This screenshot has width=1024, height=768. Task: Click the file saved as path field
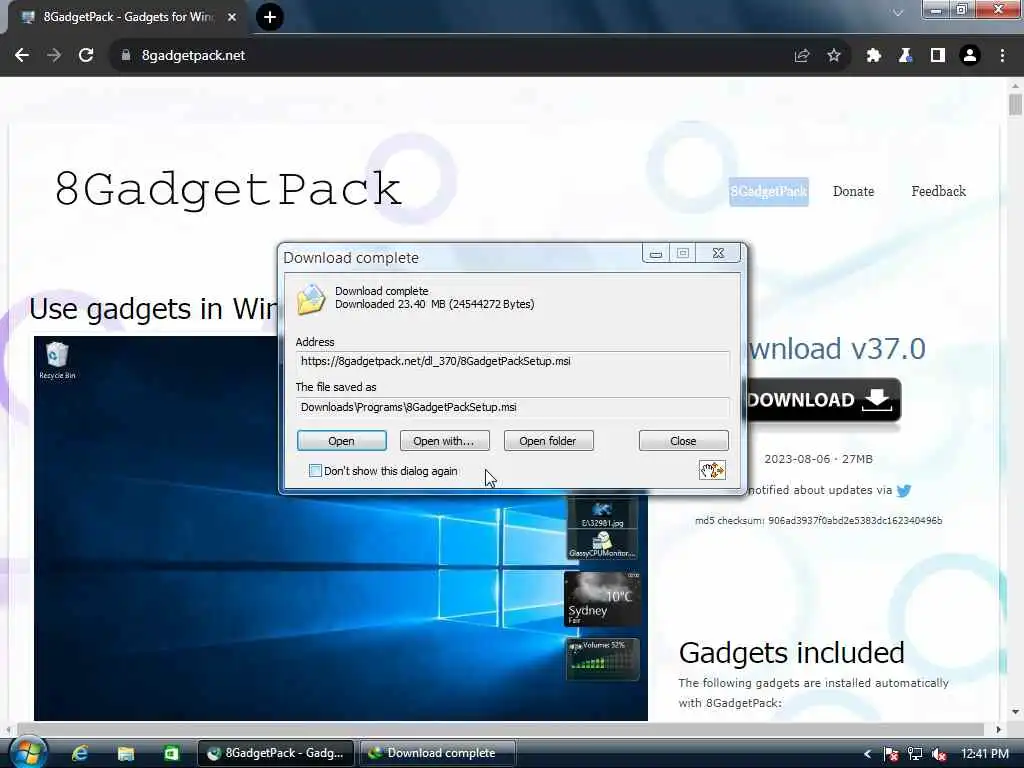(512, 407)
